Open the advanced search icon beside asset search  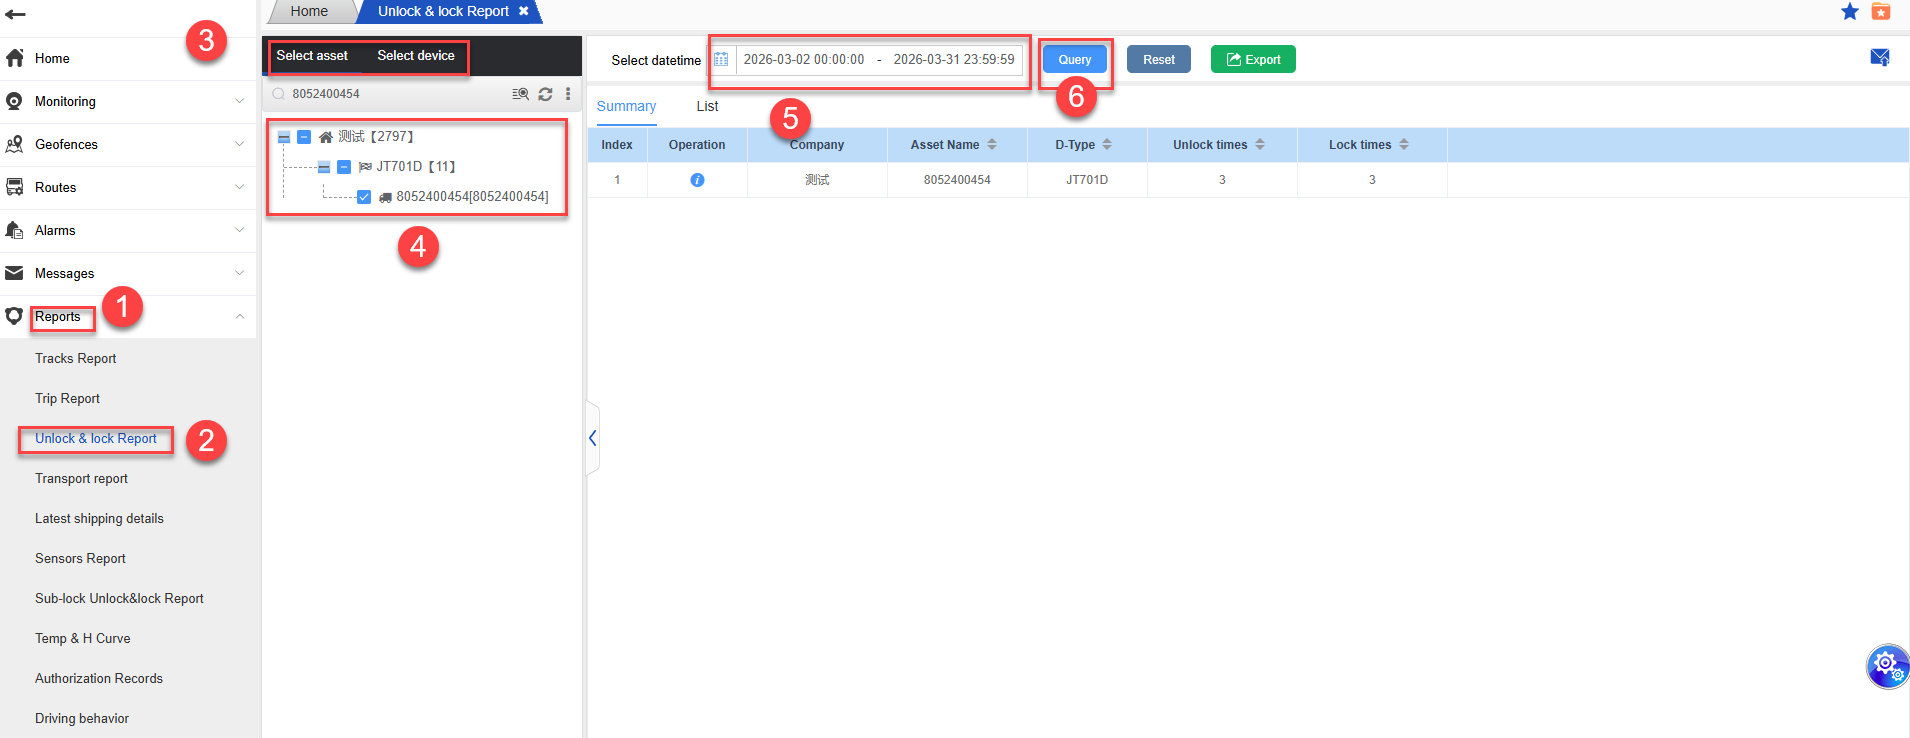[520, 94]
